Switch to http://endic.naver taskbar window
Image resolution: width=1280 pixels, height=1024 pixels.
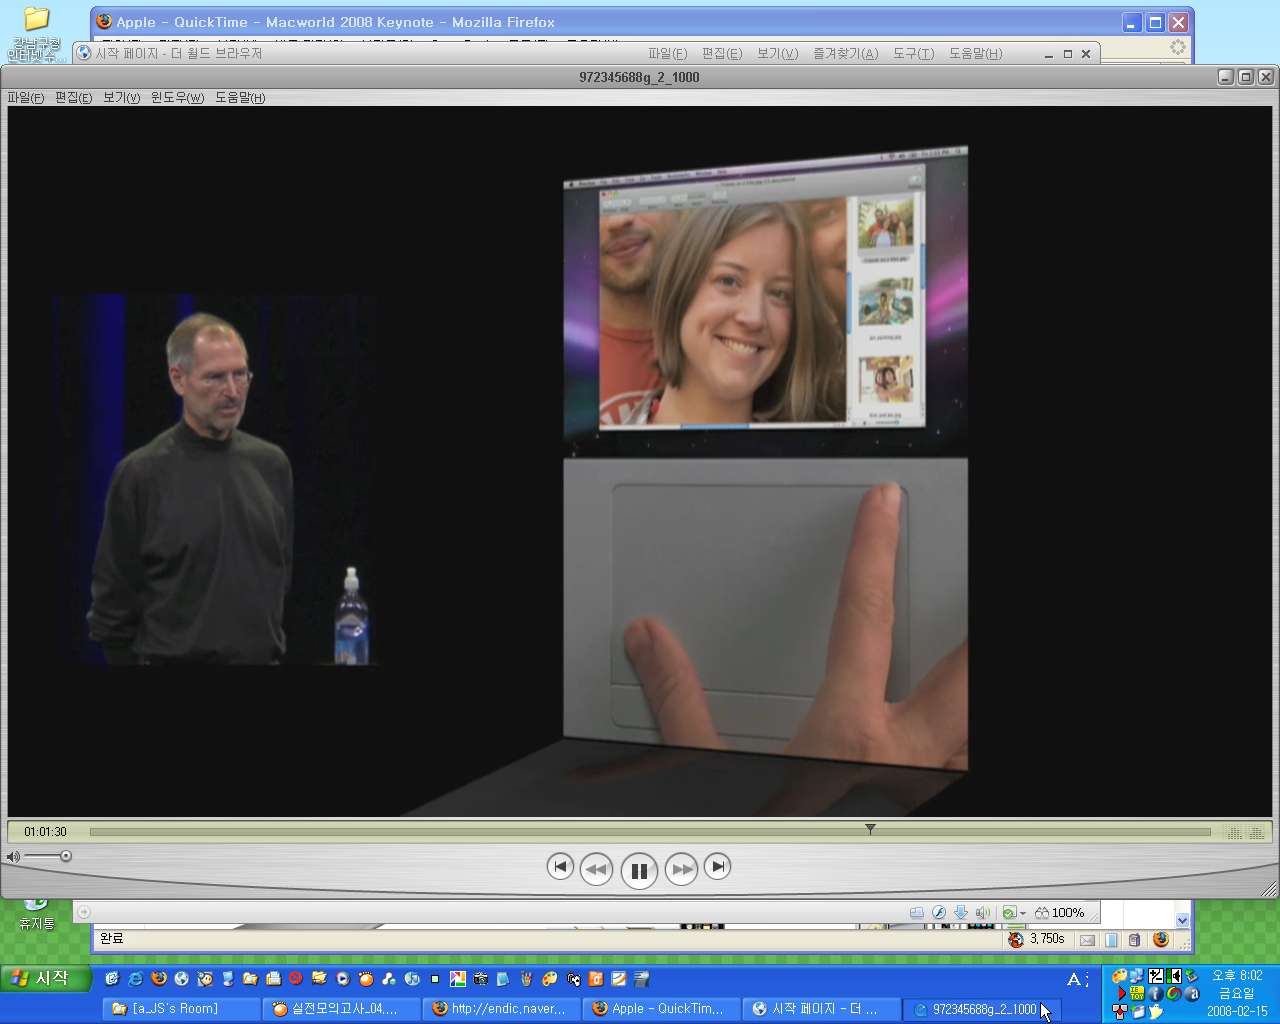click(x=501, y=1009)
